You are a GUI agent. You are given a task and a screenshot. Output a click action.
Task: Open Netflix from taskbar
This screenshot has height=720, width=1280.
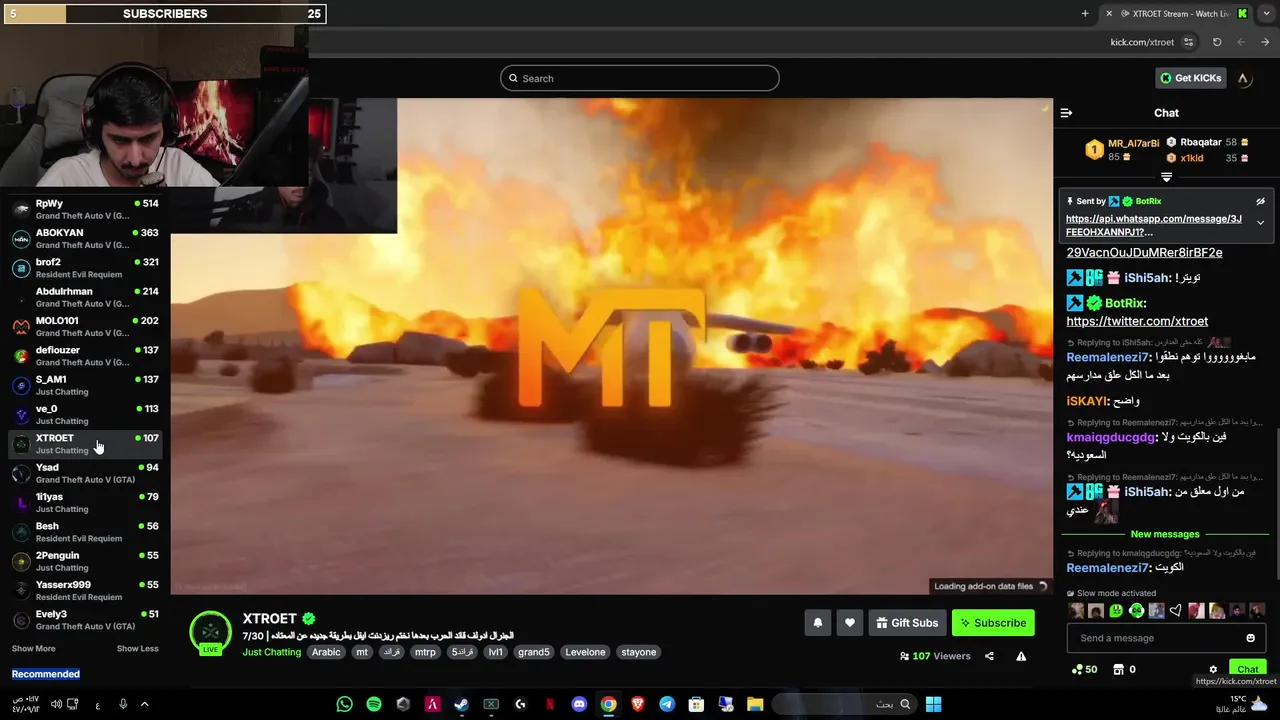tap(549, 704)
